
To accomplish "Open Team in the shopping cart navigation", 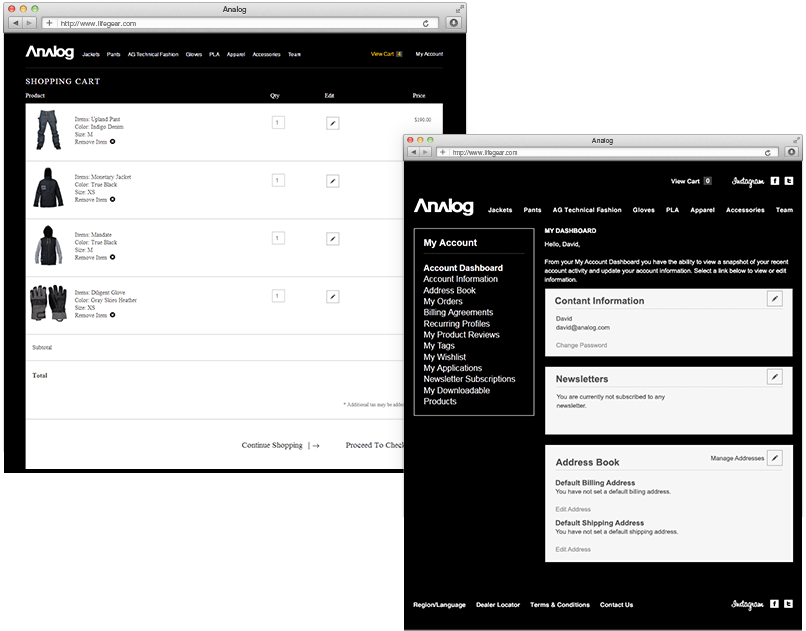I will pyautogui.click(x=295, y=54).
